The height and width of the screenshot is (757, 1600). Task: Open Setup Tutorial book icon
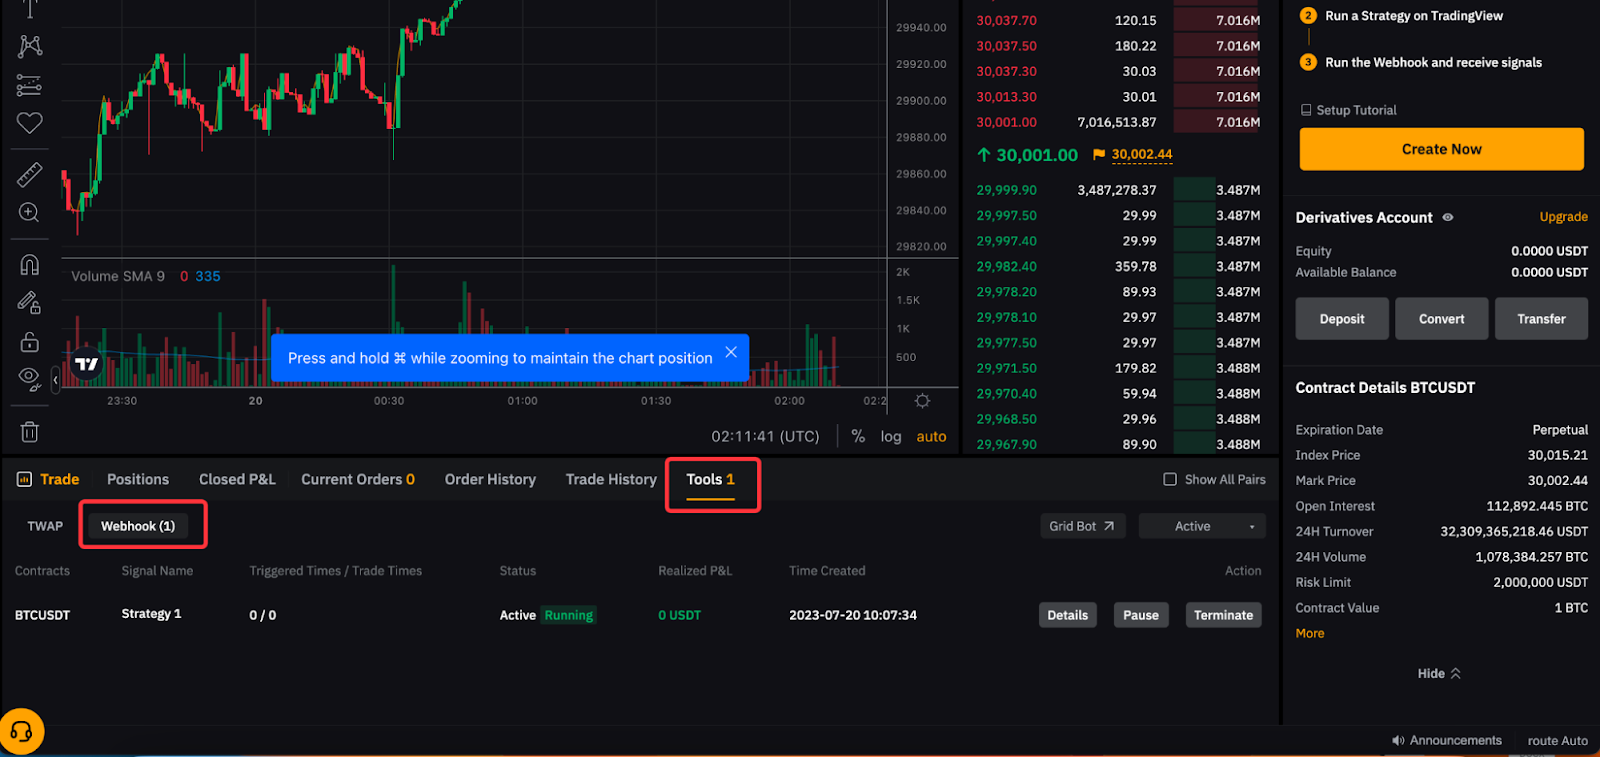pos(1306,110)
